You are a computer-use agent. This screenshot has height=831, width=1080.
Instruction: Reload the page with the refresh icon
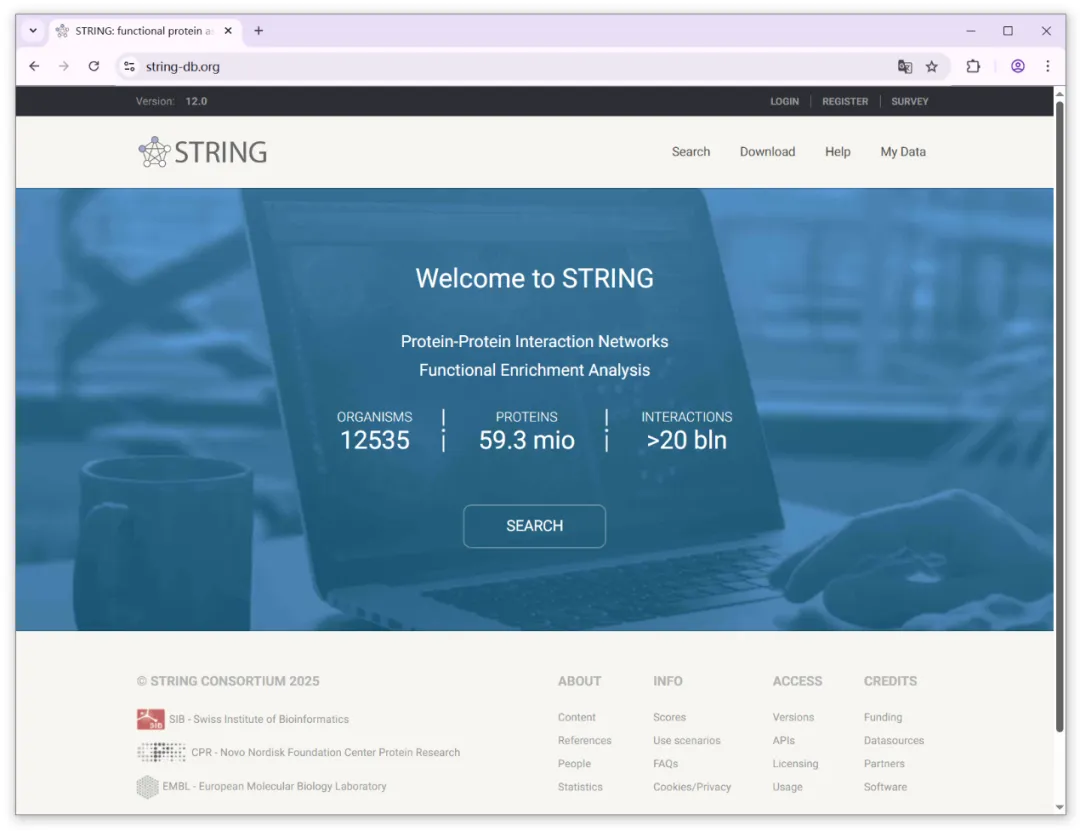[94, 66]
